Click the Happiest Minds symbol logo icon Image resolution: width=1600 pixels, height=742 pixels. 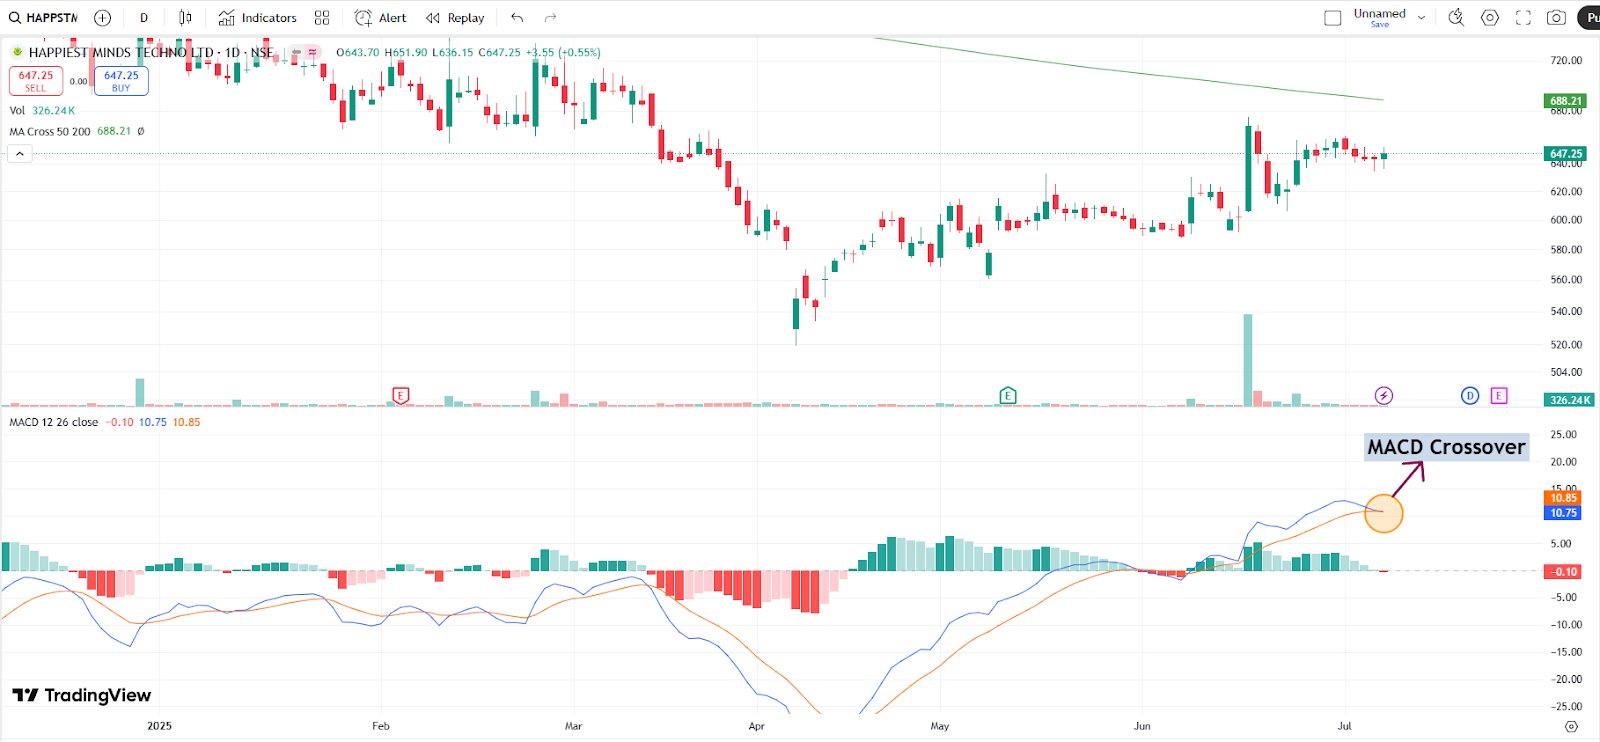tap(17, 52)
